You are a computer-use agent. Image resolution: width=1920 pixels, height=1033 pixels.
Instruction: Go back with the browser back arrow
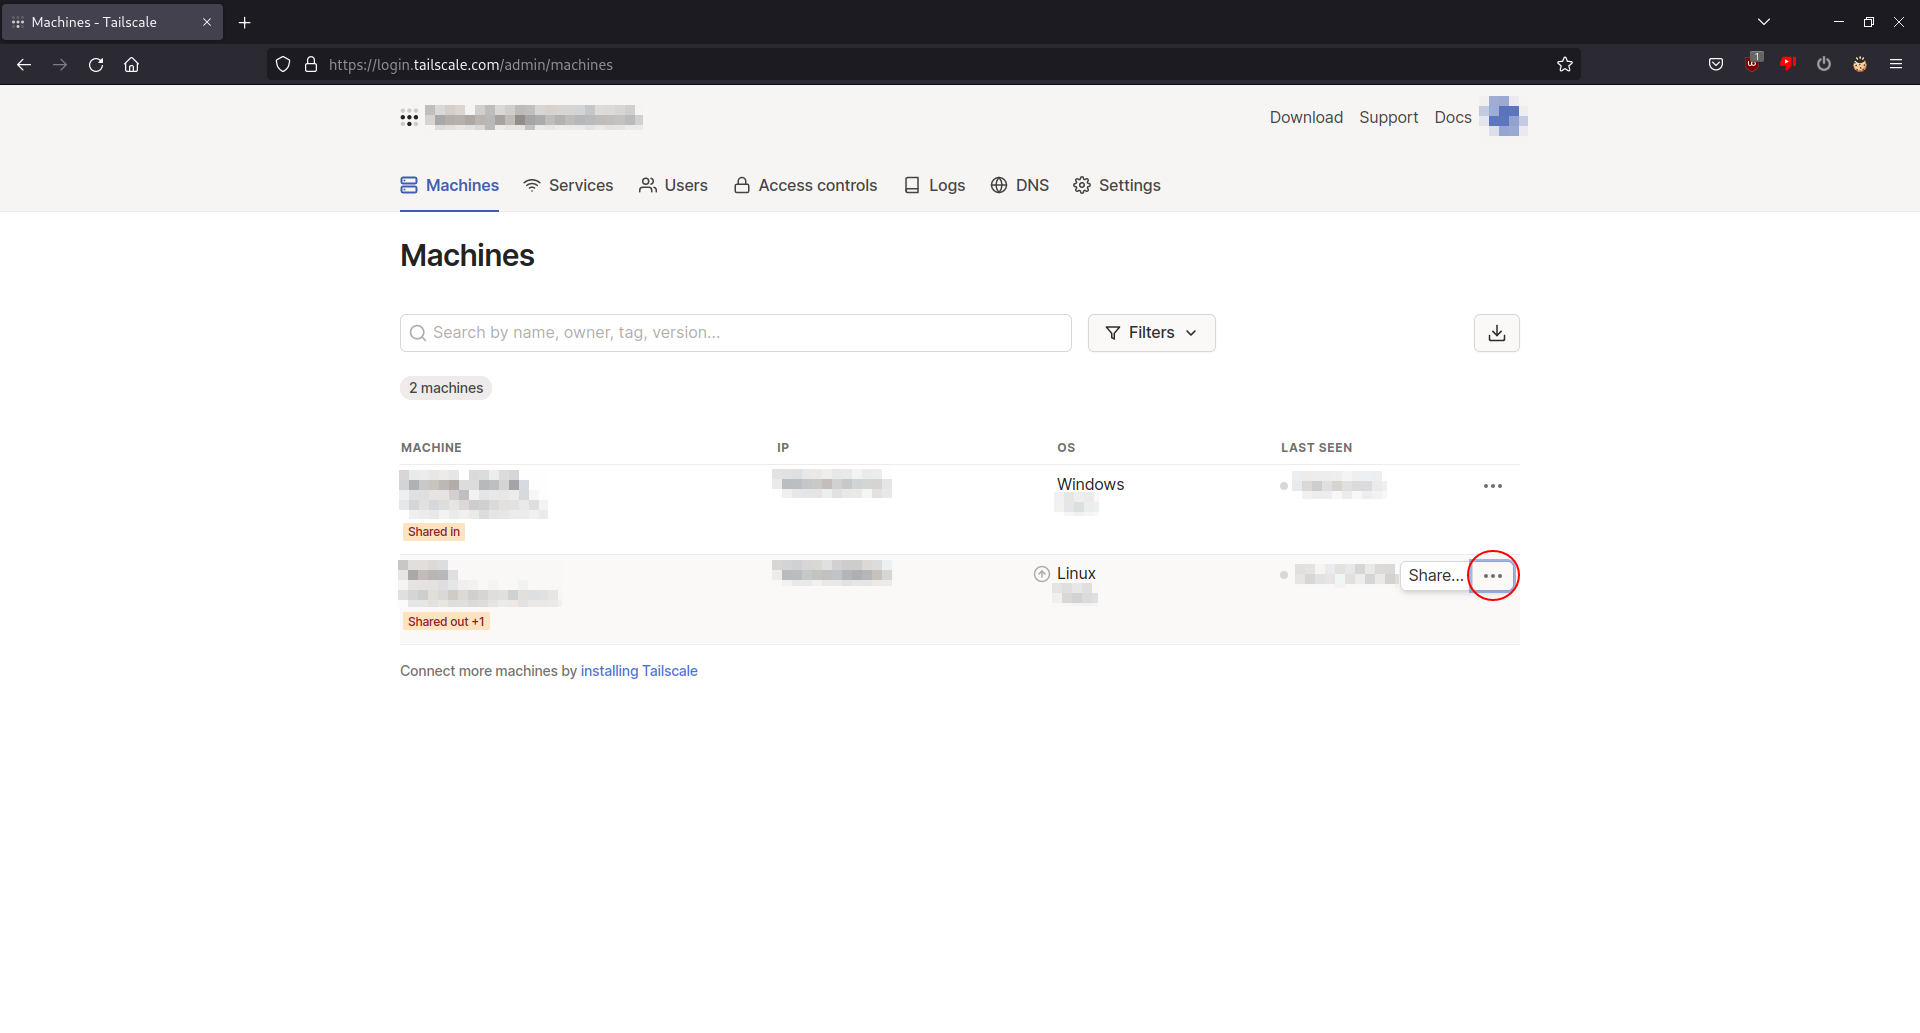[24, 65]
